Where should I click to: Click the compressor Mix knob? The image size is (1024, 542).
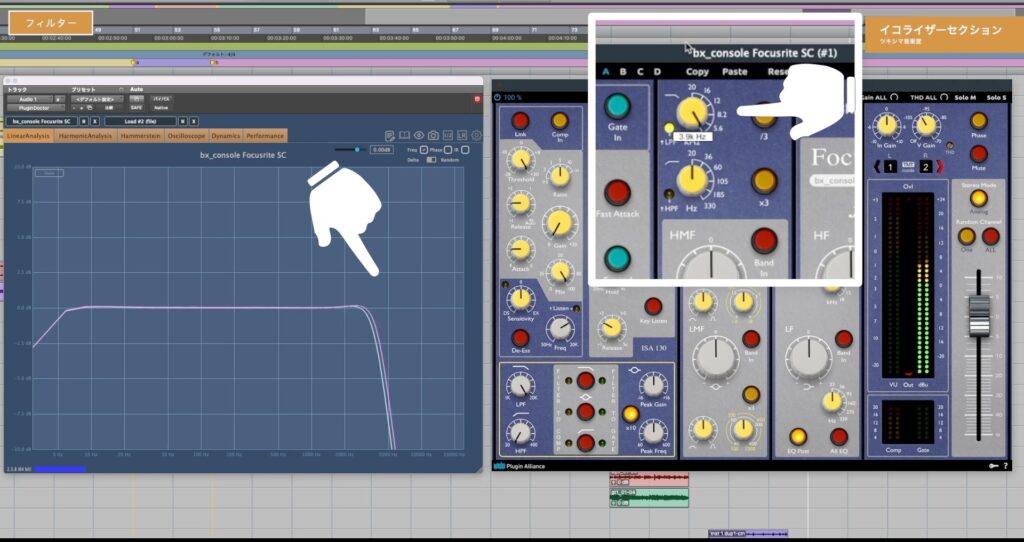559,272
